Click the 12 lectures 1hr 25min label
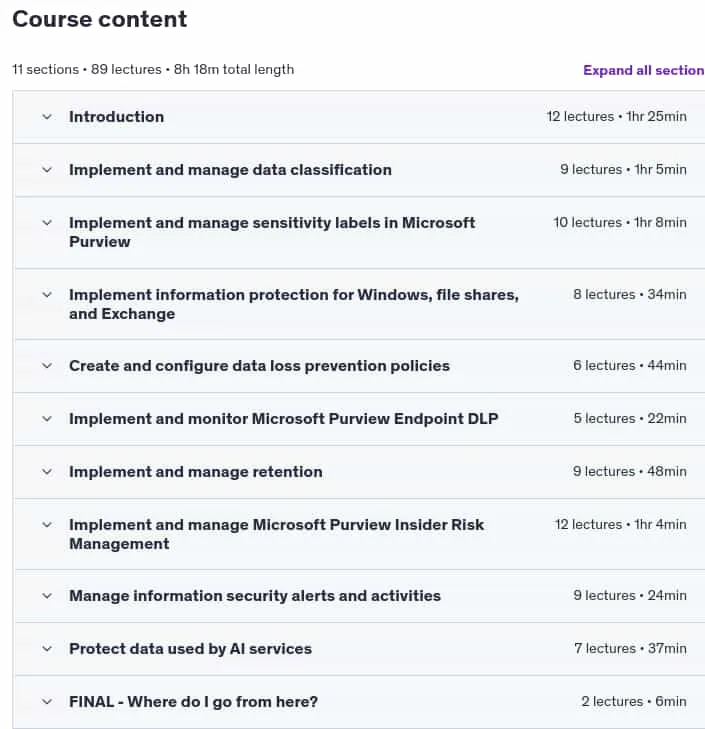Image resolution: width=705 pixels, height=729 pixels. point(616,116)
